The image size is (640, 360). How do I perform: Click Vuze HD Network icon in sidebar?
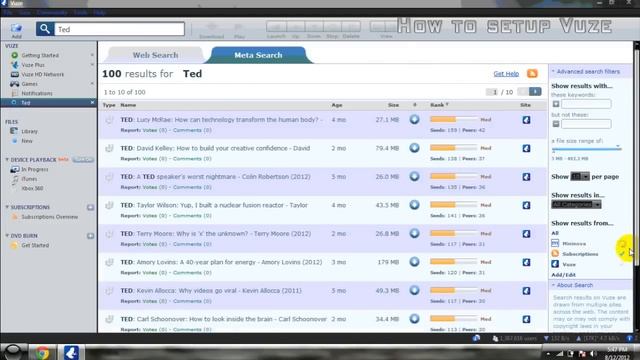(15, 74)
